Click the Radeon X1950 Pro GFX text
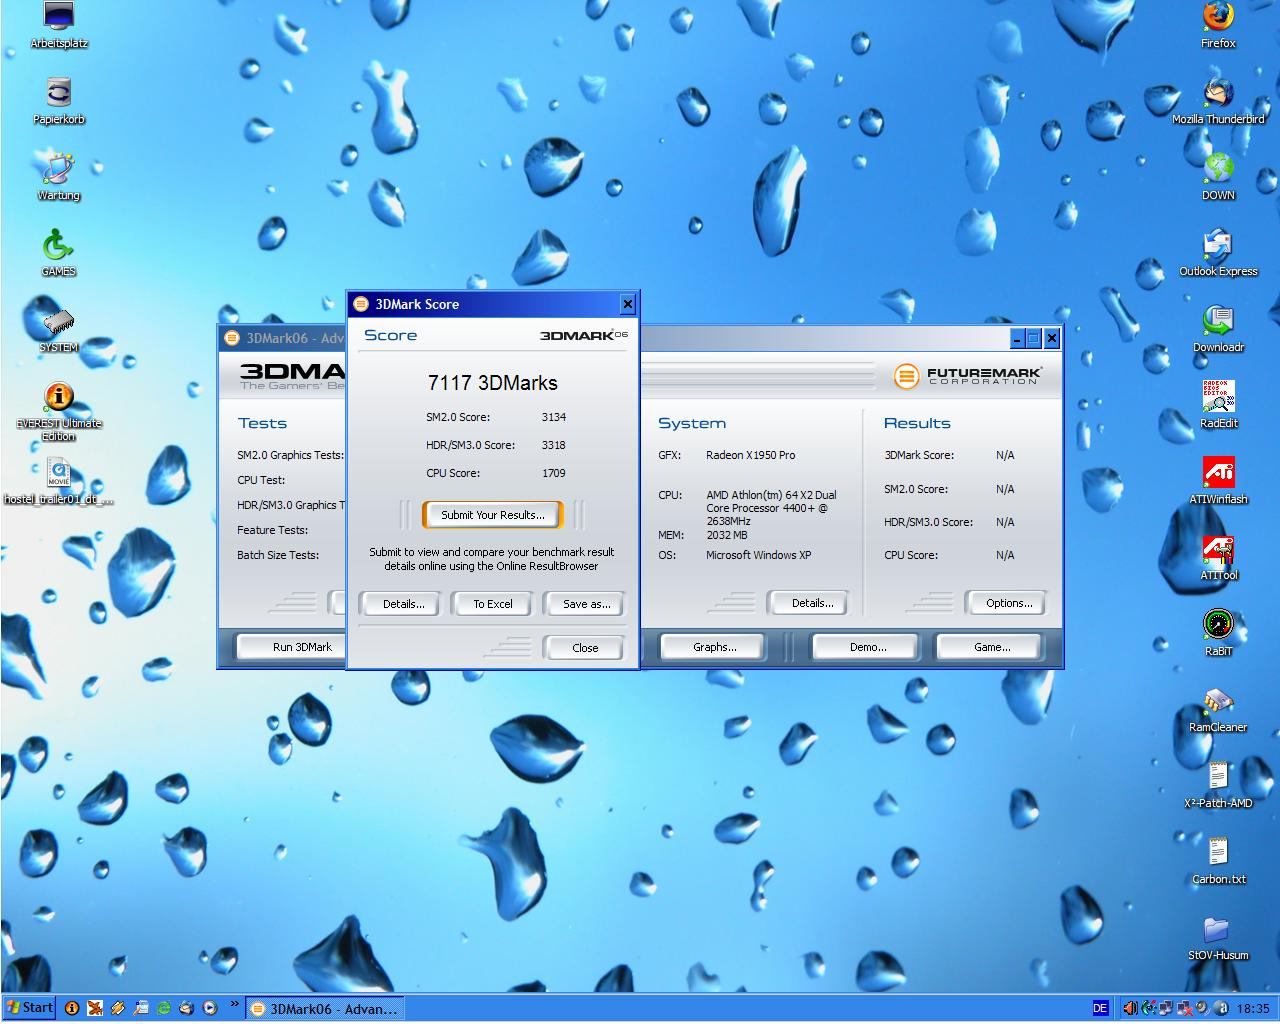1280x1024 pixels. (x=750, y=455)
